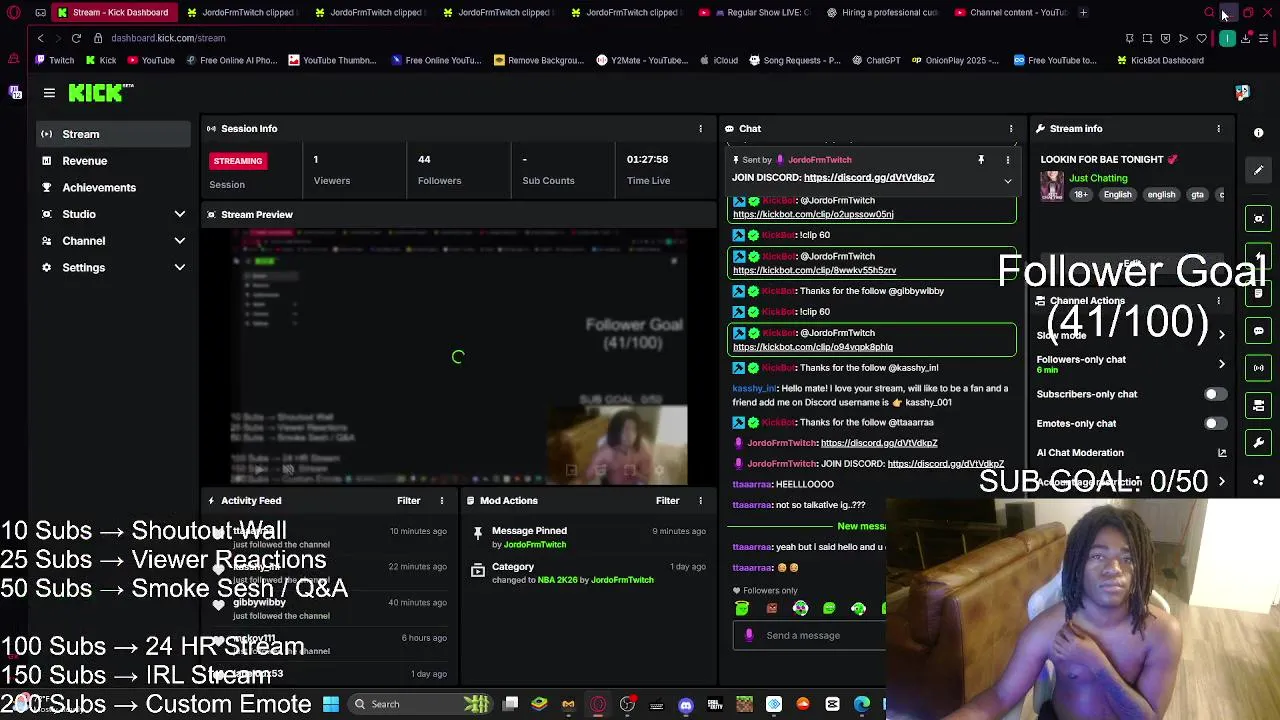Click the screenshot frame icon in right sidebar
The width and height of the screenshot is (1280, 720).
(x=1259, y=219)
